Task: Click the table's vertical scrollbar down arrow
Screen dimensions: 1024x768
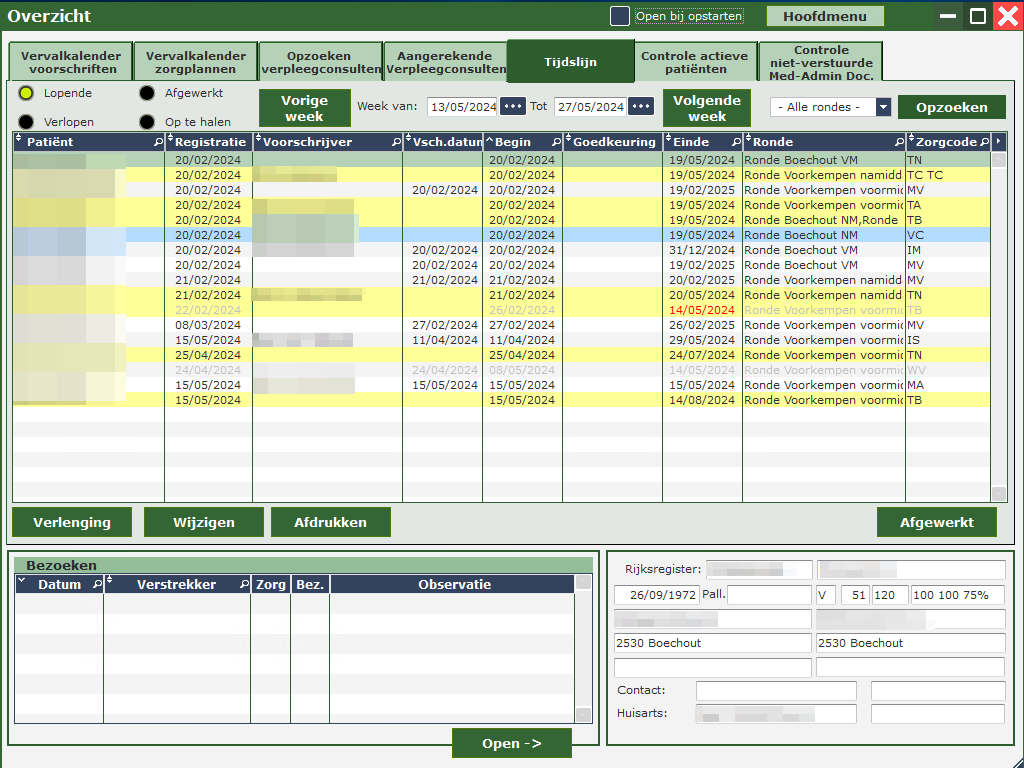Action: pos(998,494)
